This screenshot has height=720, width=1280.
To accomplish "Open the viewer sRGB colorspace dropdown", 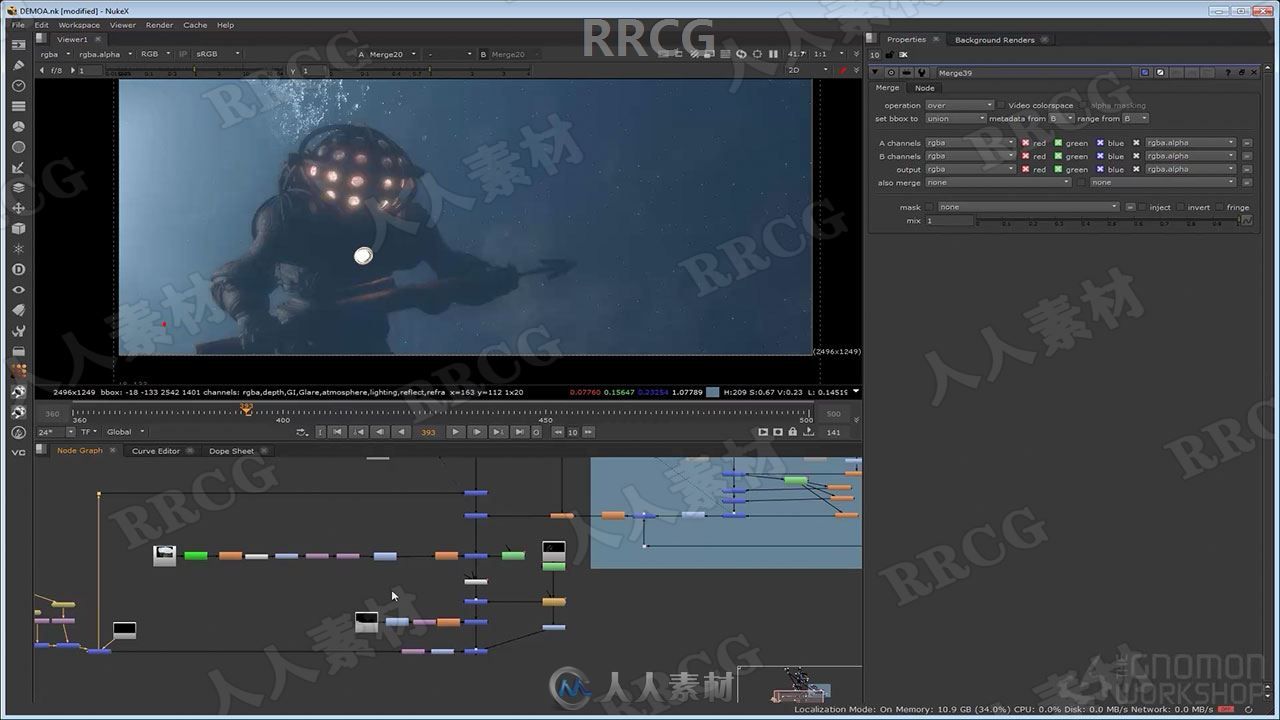I will [x=217, y=54].
